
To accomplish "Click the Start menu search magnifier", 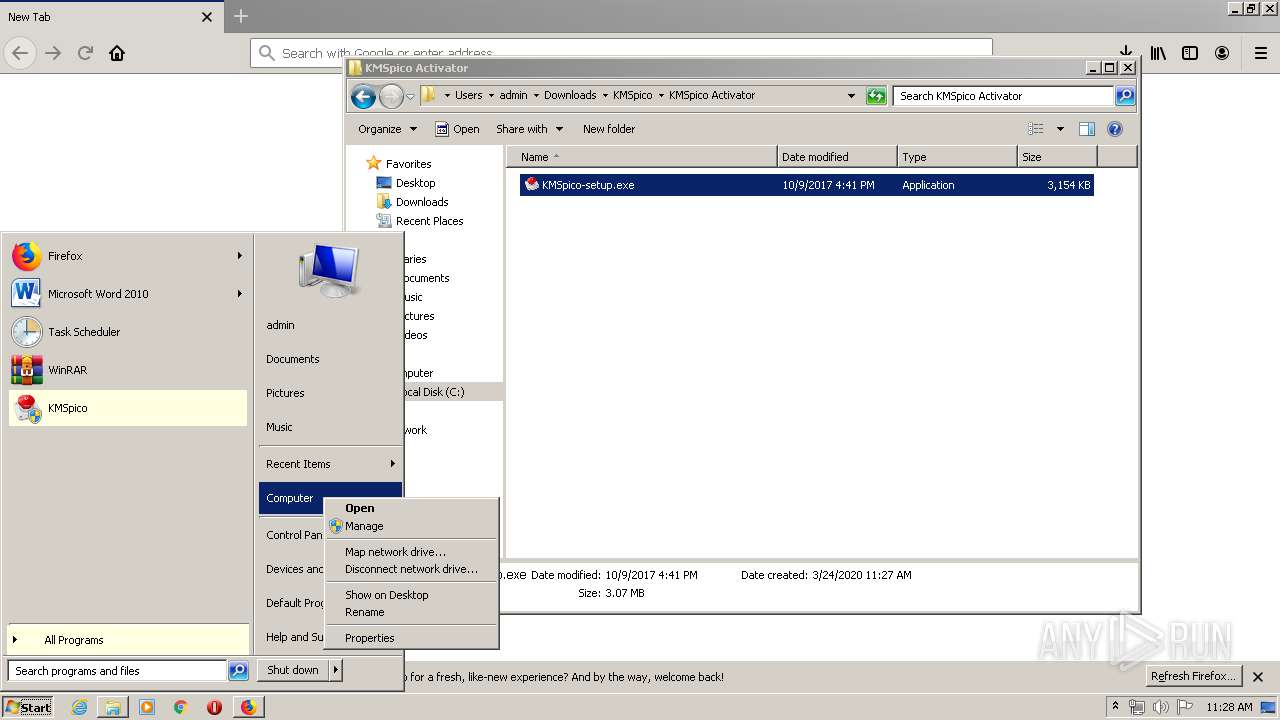I will point(238,671).
